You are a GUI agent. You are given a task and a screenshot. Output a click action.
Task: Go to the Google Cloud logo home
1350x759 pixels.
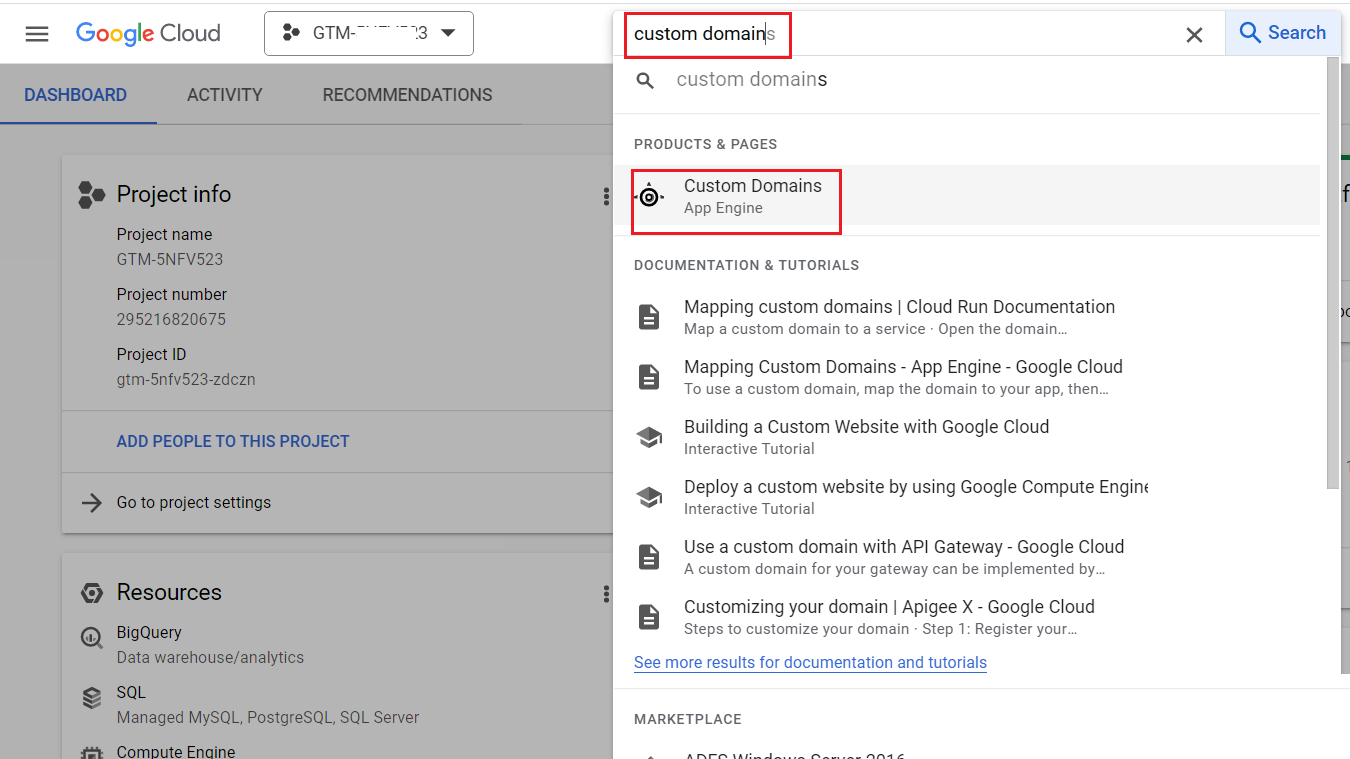pyautogui.click(x=148, y=33)
